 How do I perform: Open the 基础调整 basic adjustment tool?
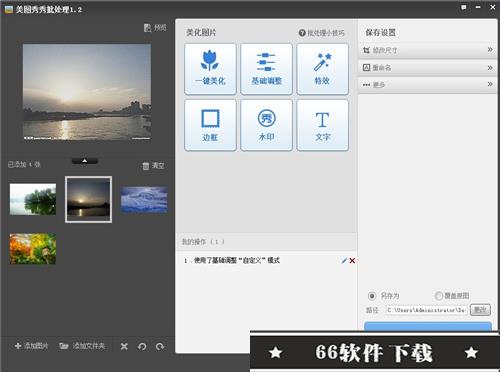[266, 69]
